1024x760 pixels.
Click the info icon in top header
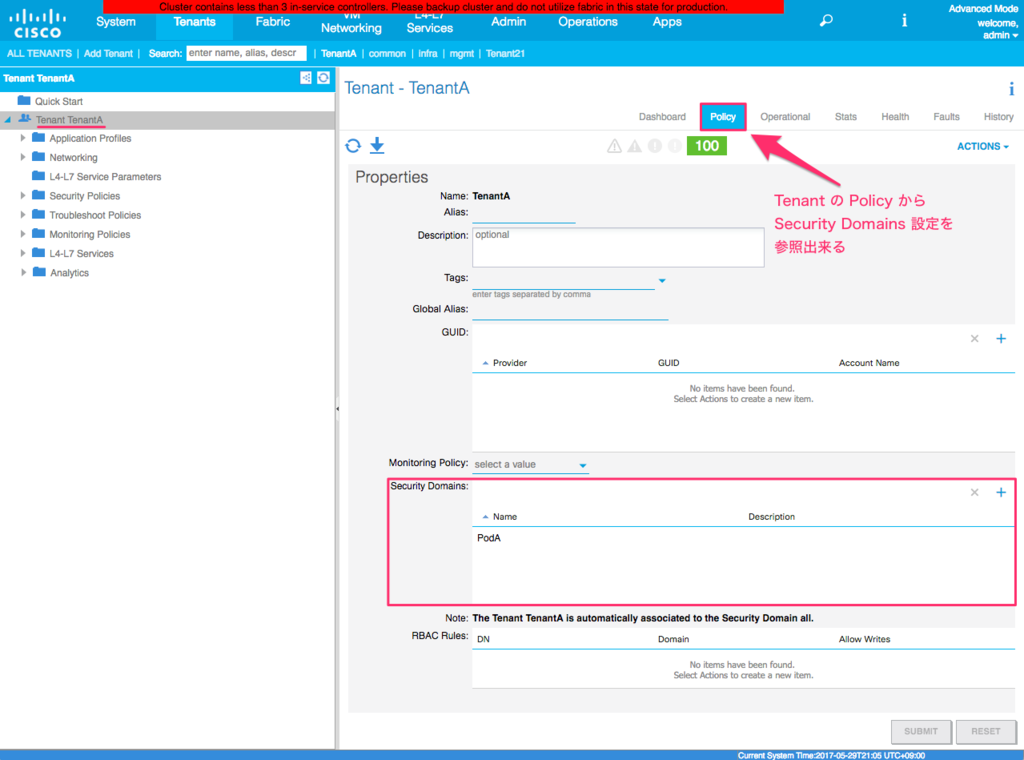(x=904, y=21)
